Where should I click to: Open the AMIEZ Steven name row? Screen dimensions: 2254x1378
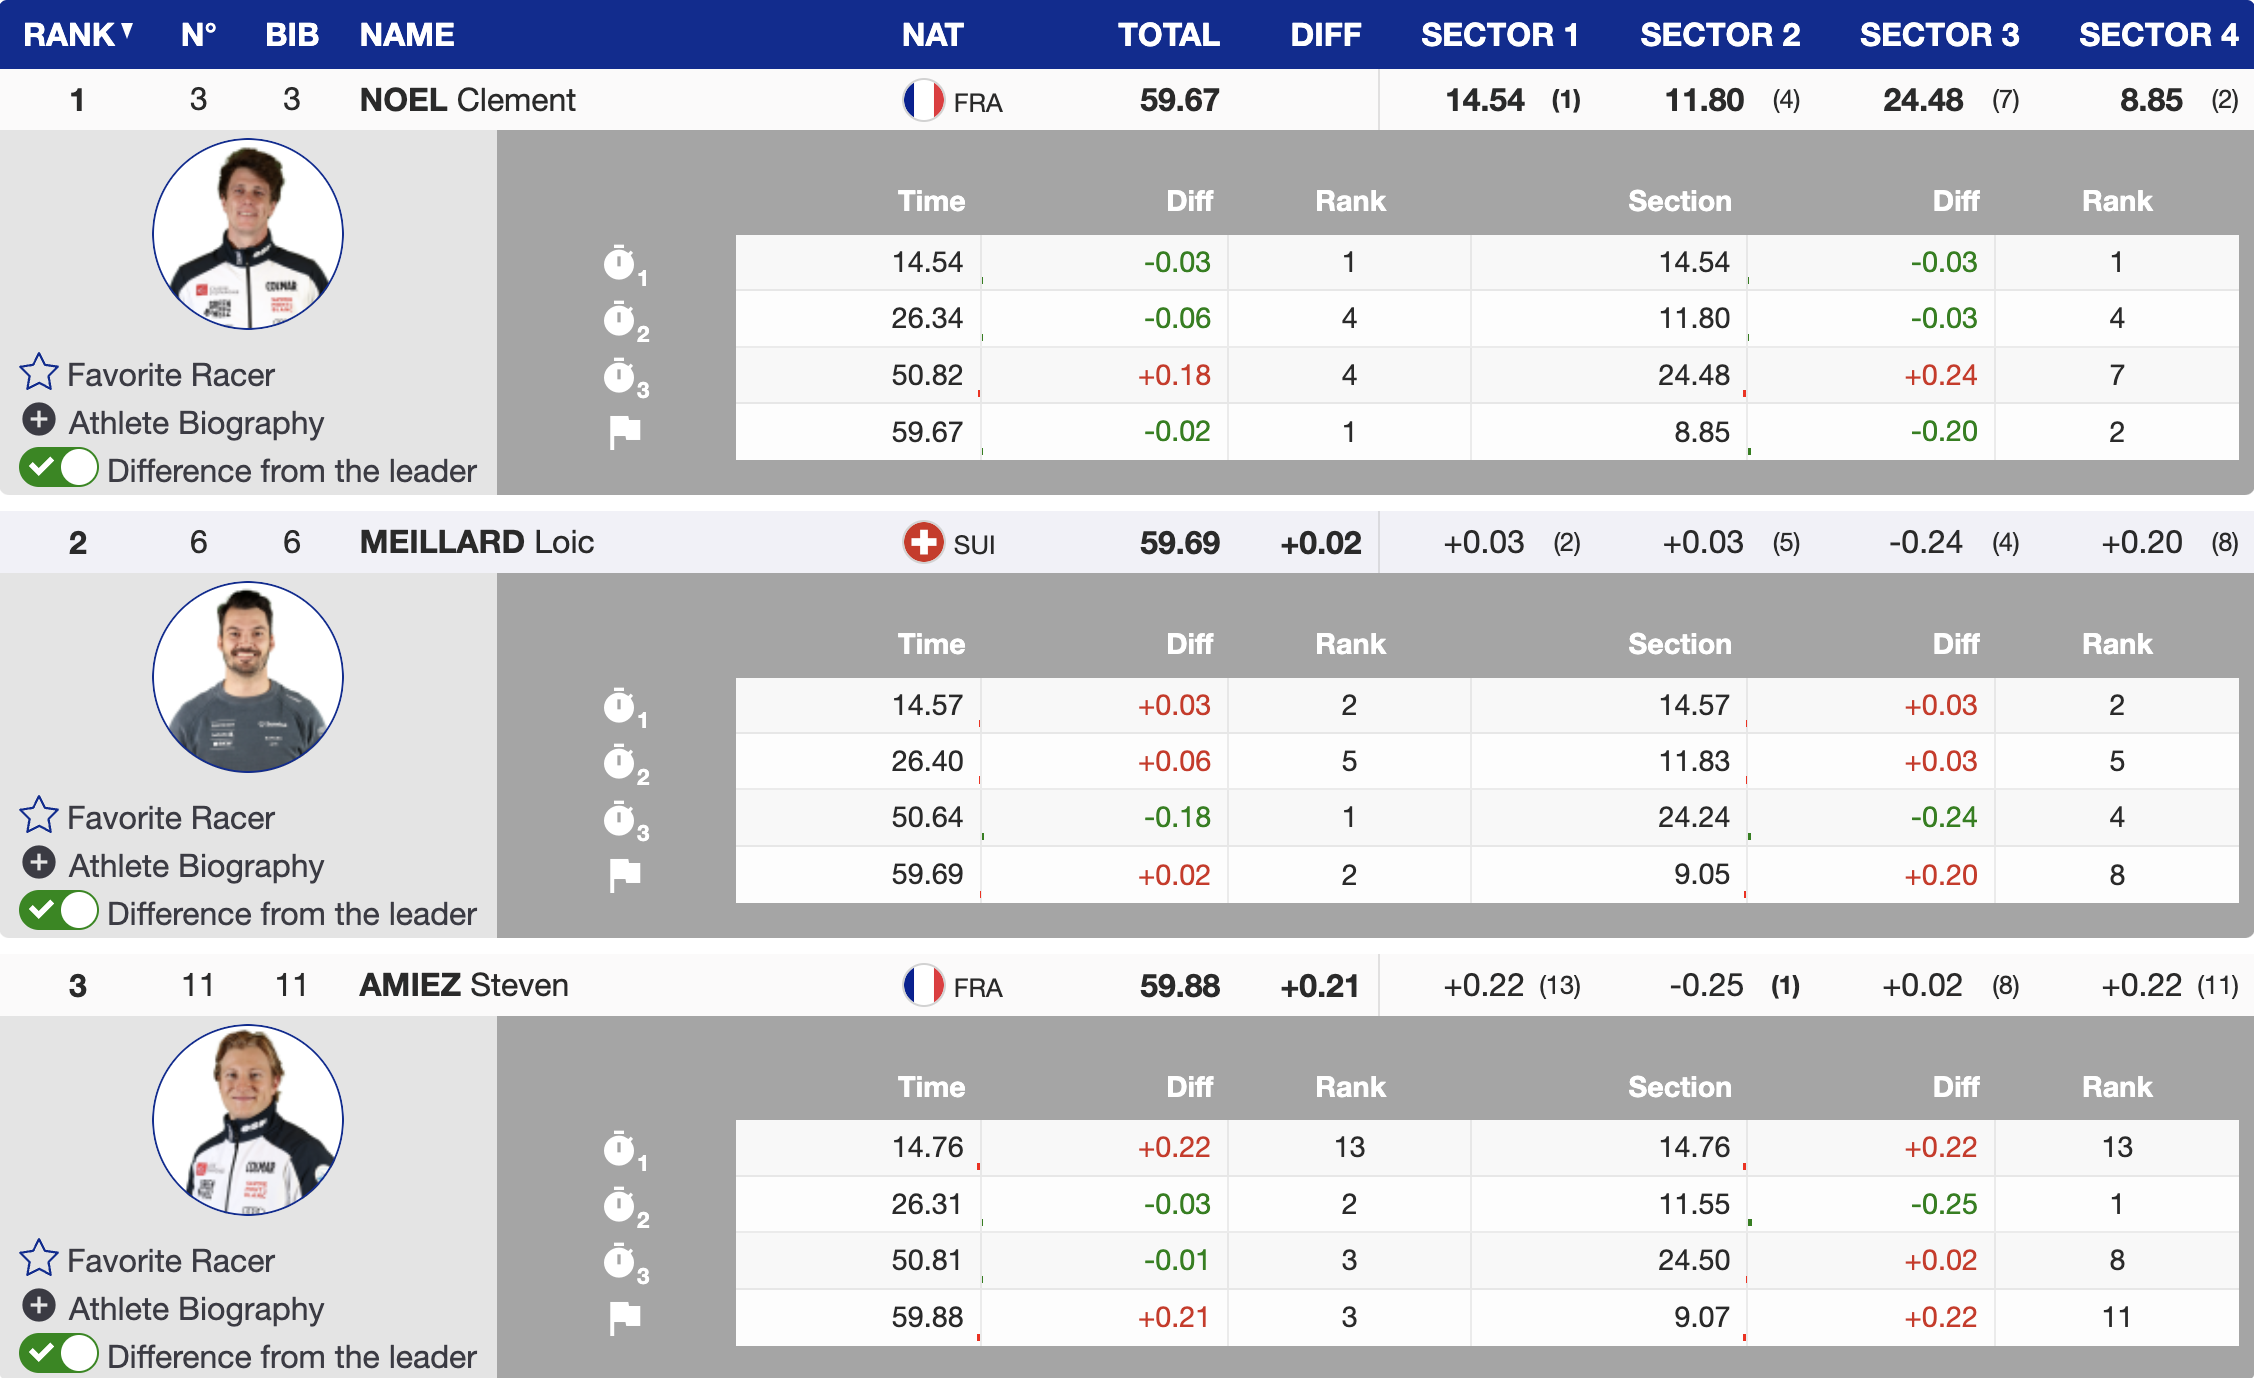[463, 985]
